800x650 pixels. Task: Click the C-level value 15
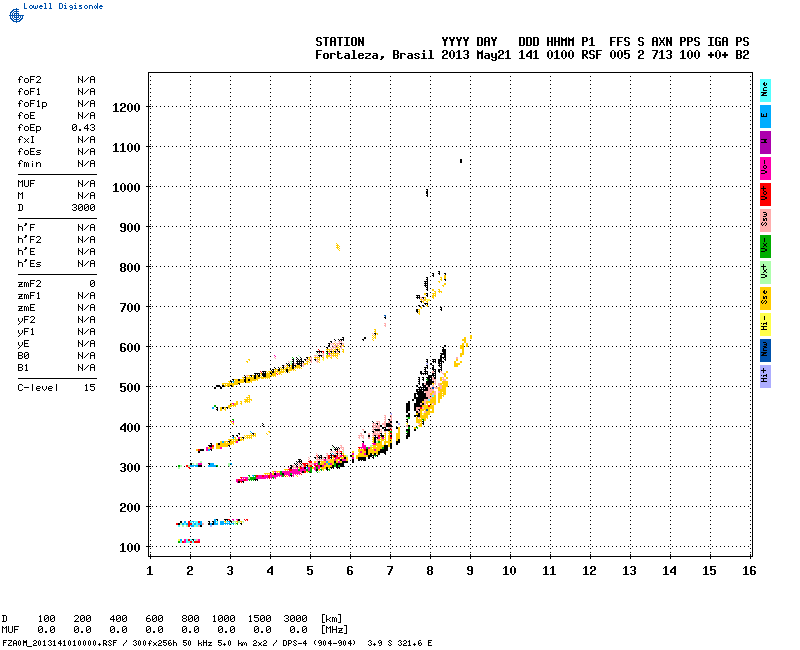(89, 388)
